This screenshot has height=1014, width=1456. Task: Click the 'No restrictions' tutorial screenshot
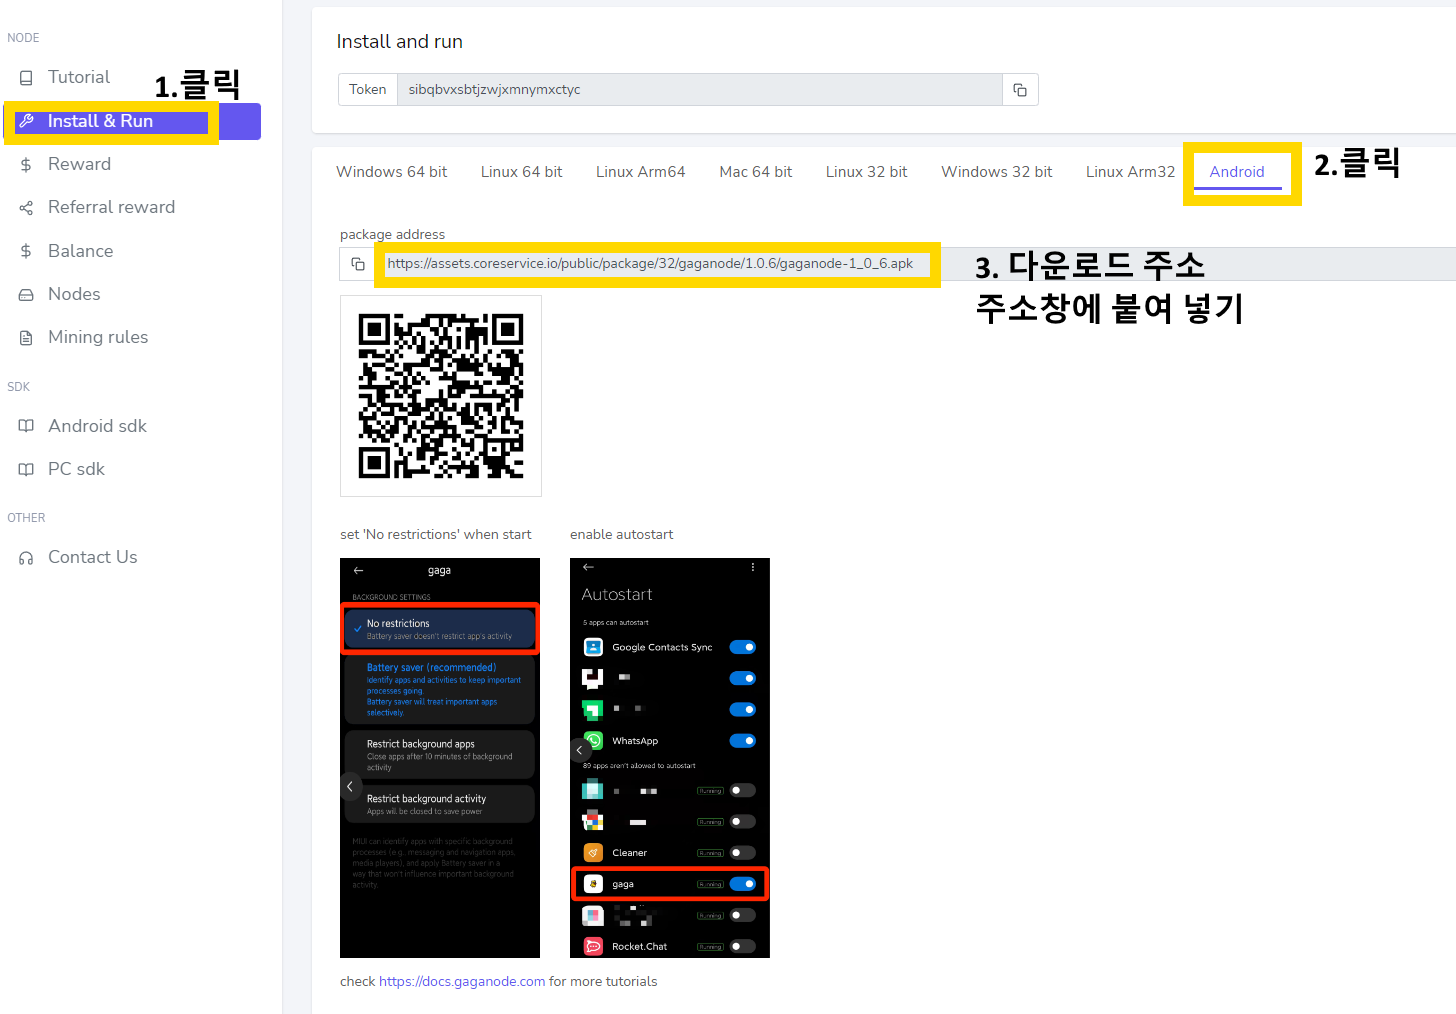point(440,758)
